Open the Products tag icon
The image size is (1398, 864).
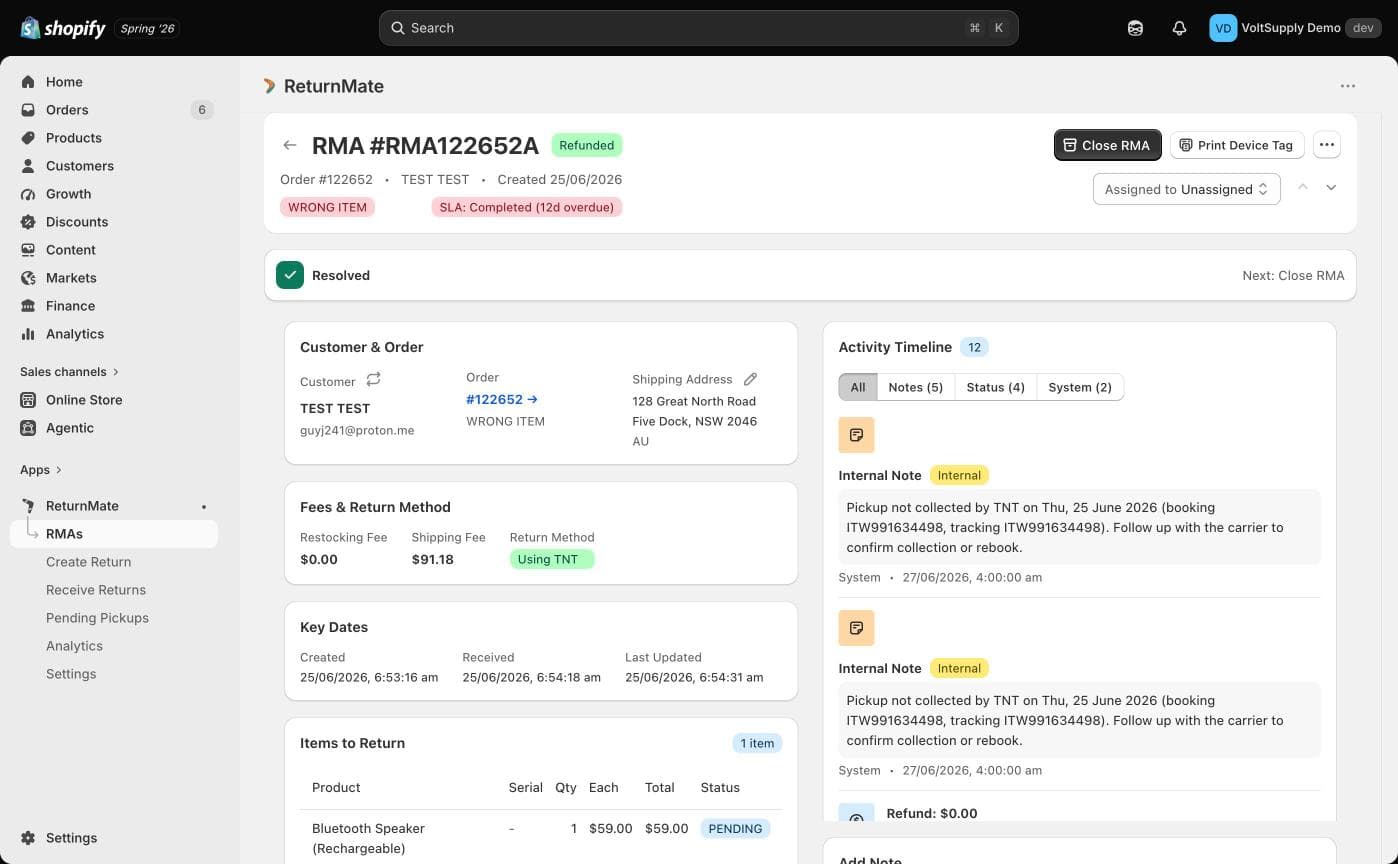click(28, 138)
